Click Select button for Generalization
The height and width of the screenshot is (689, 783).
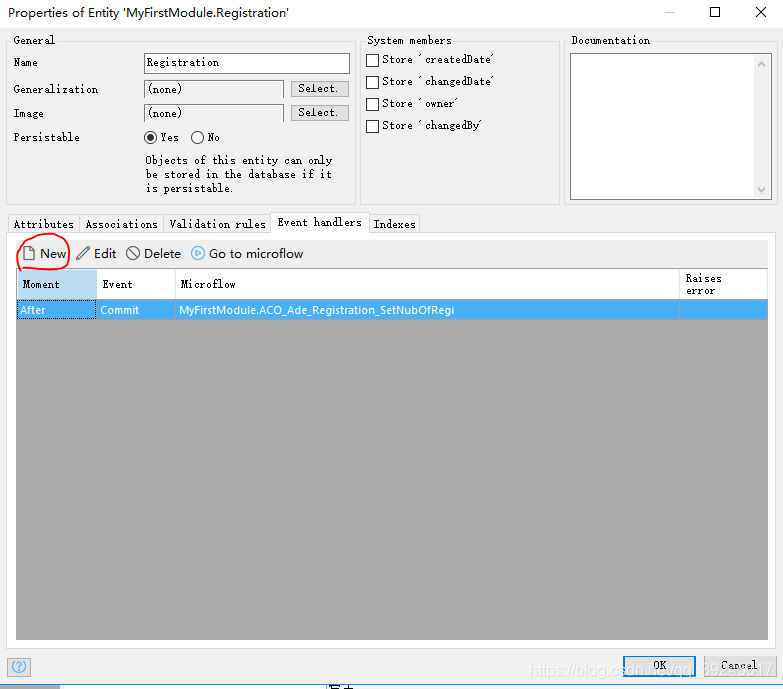318,89
